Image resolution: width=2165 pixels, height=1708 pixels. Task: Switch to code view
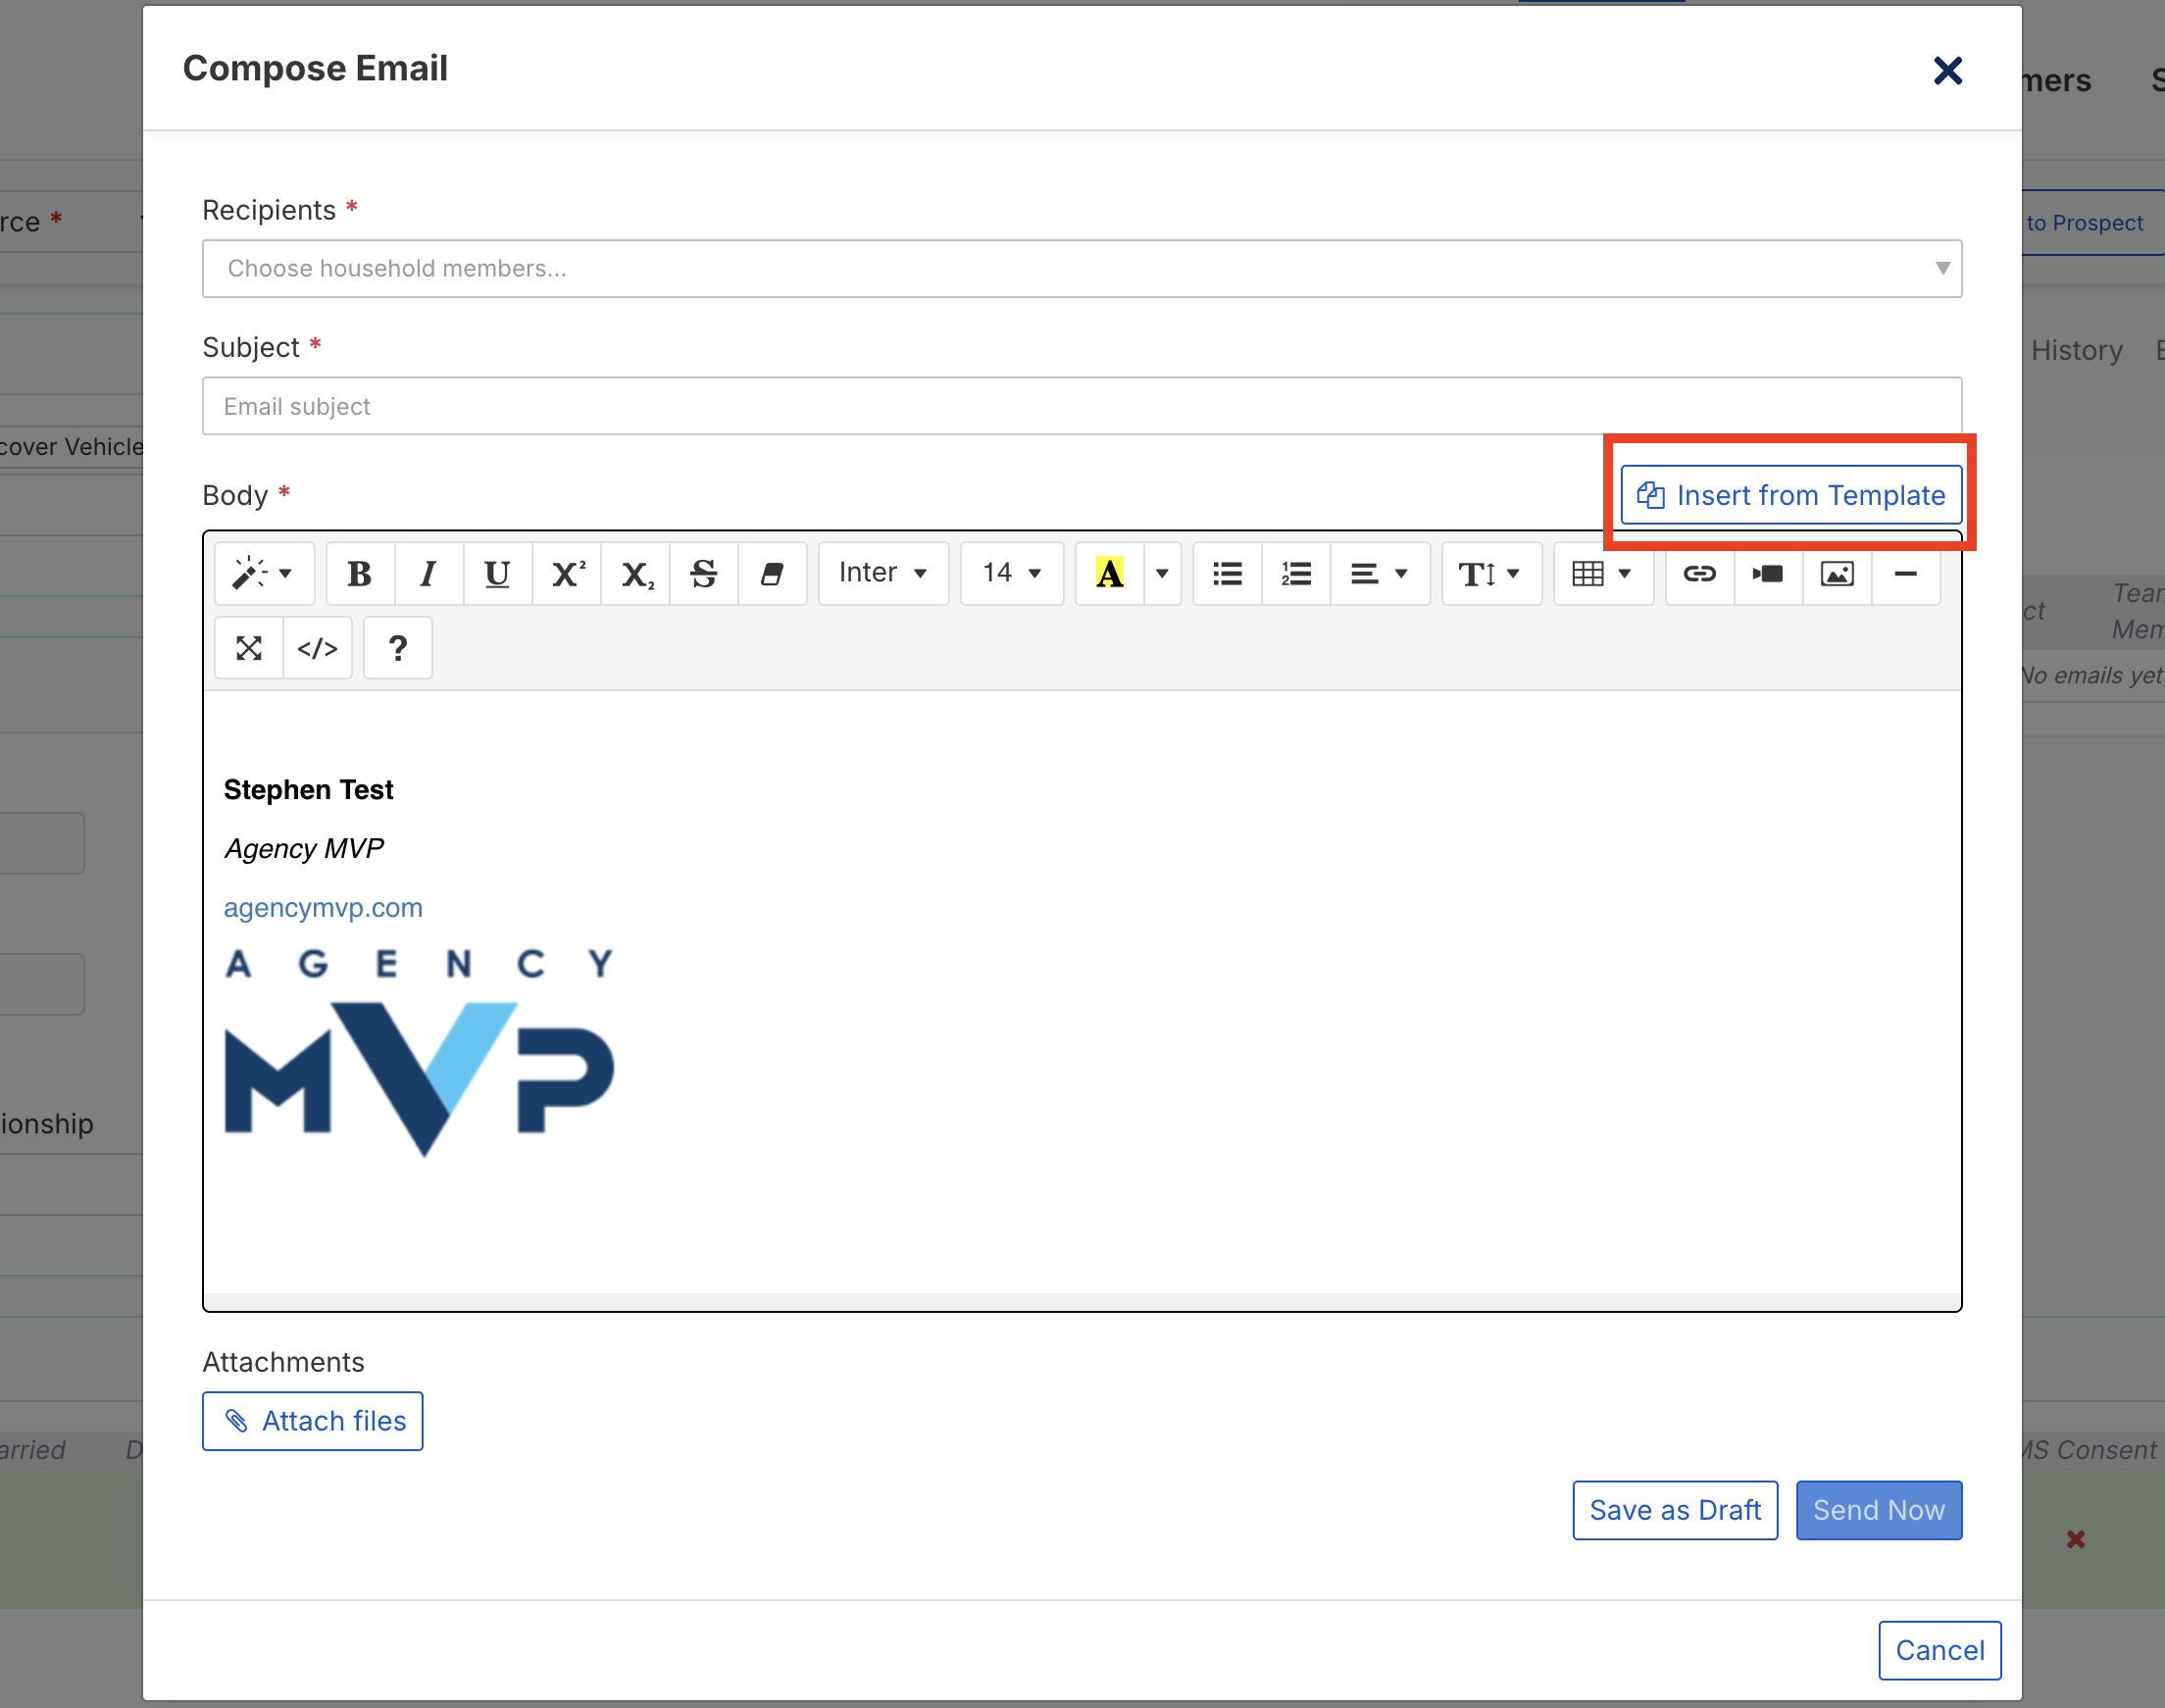pos(317,648)
